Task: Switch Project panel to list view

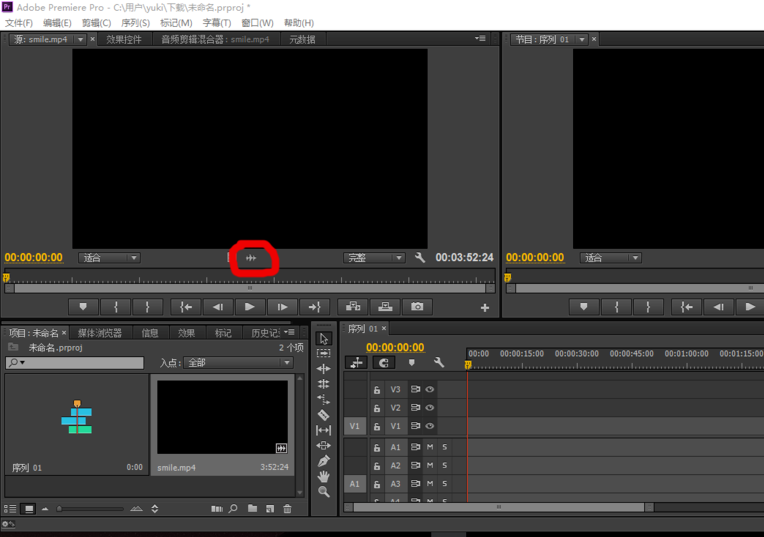Action: (10, 509)
